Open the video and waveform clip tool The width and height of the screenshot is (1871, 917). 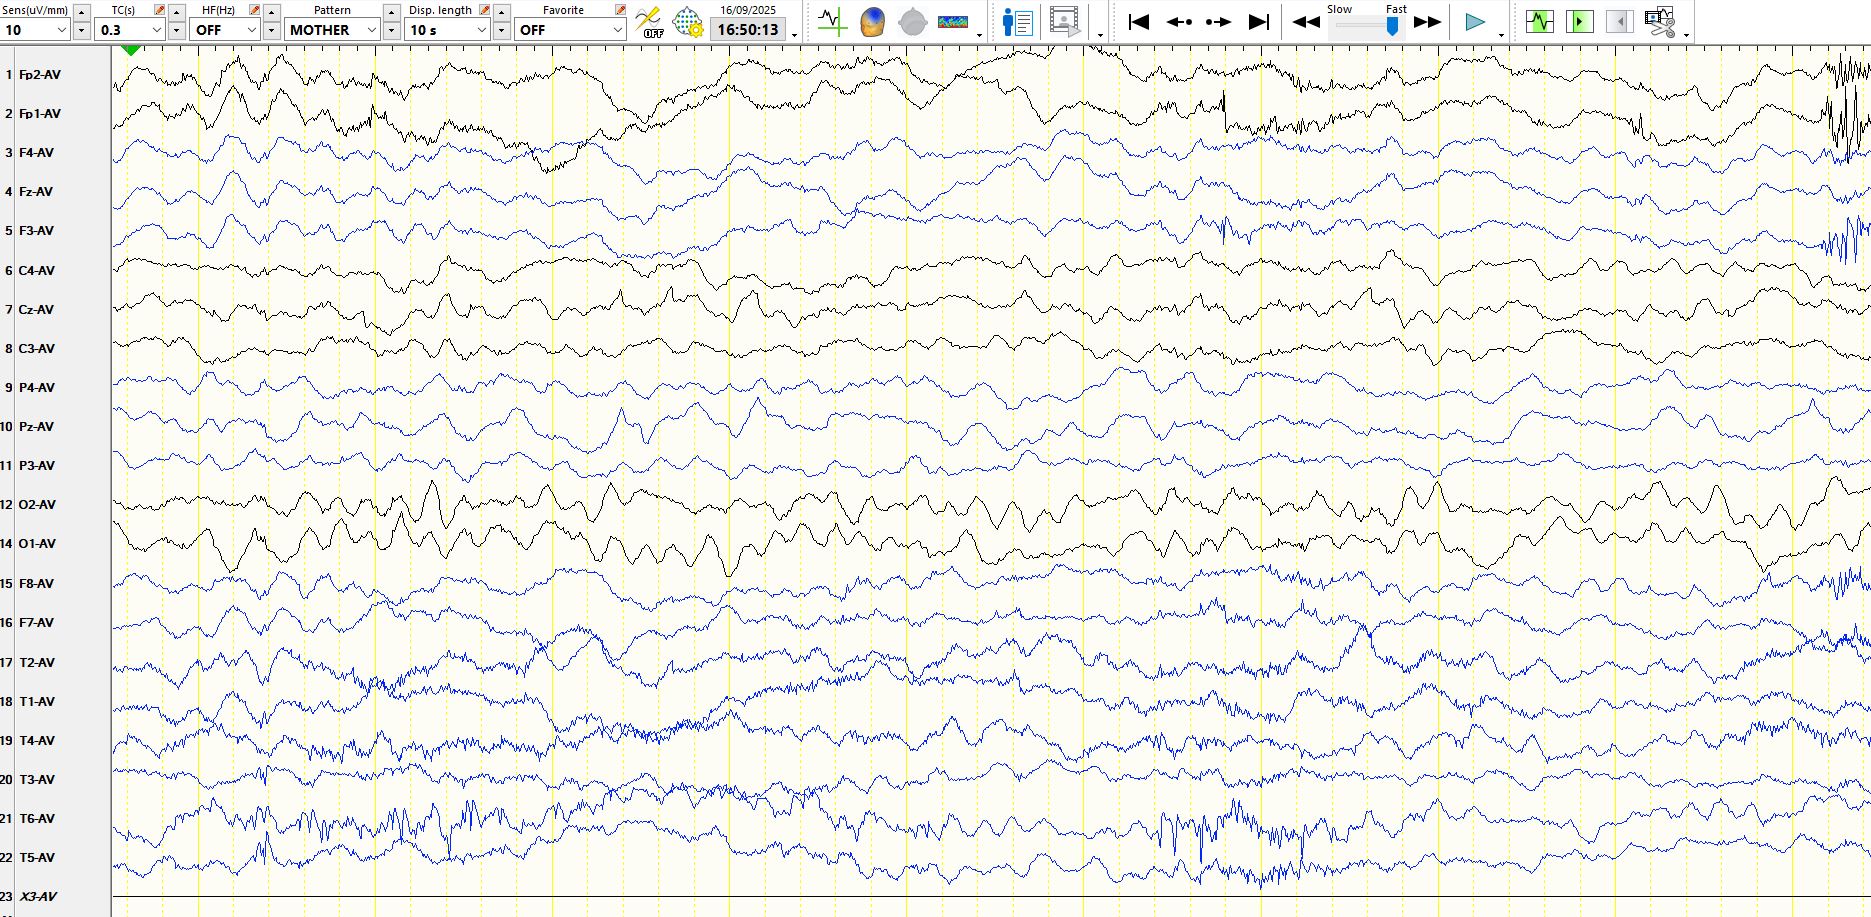tap(1659, 21)
